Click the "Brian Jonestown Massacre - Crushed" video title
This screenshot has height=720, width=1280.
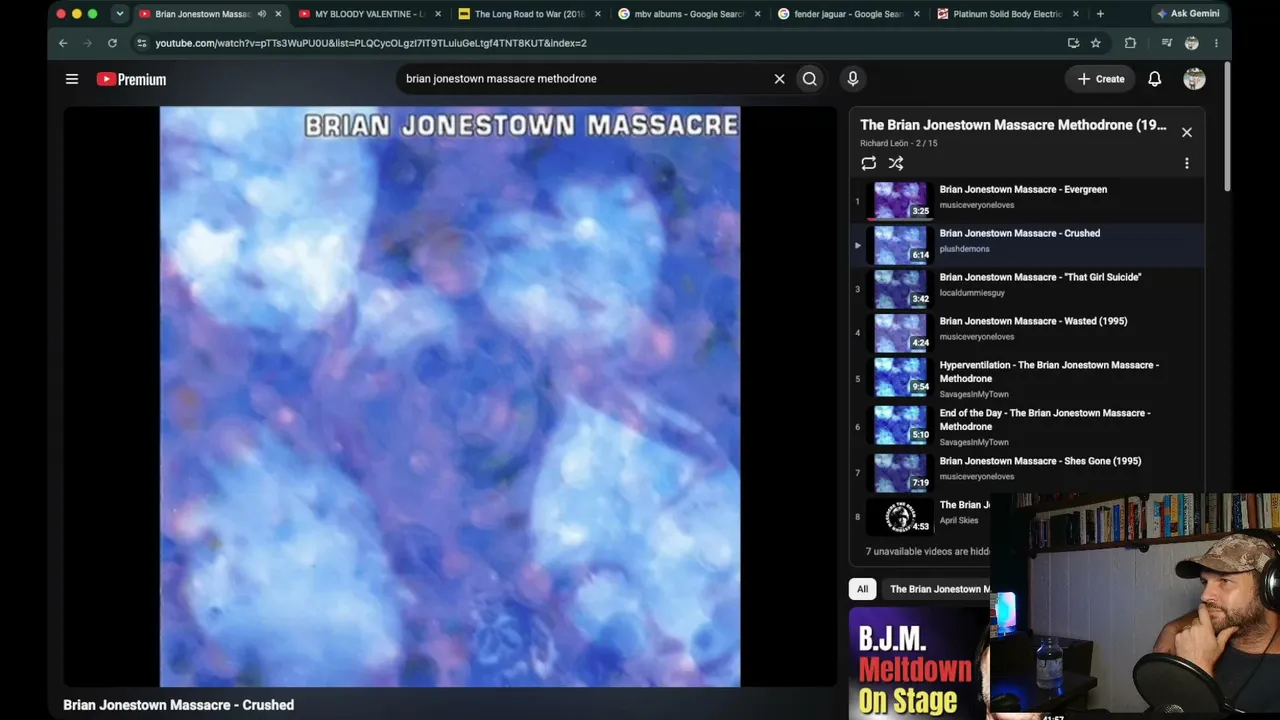[179, 705]
